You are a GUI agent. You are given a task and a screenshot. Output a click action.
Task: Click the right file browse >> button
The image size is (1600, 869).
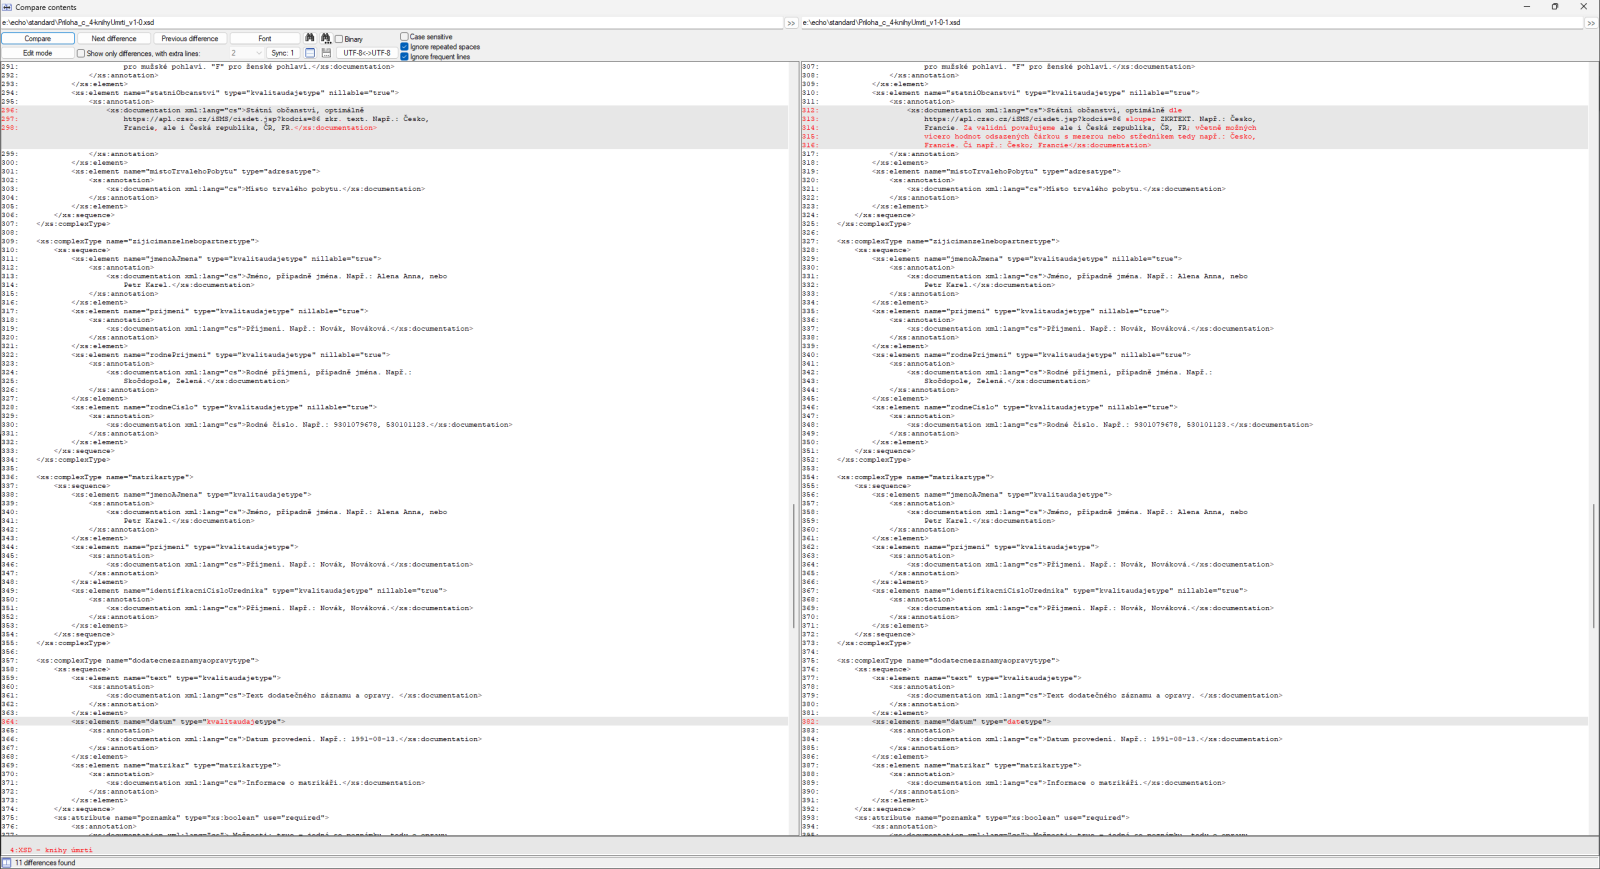[1591, 23]
